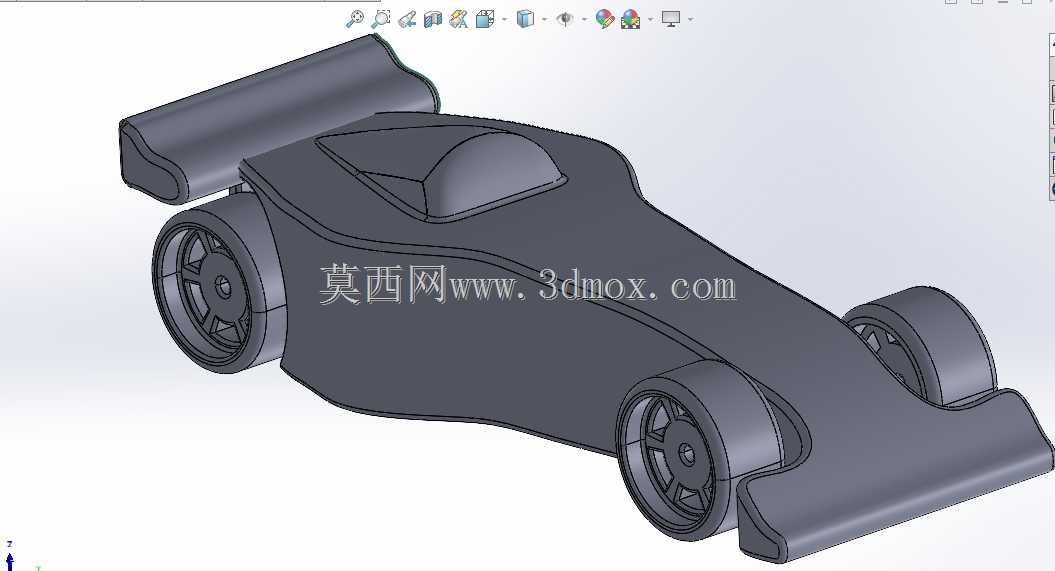The width and height of the screenshot is (1055, 571).
Task: Open the Edit Appearance tool
Action: [x=605, y=19]
